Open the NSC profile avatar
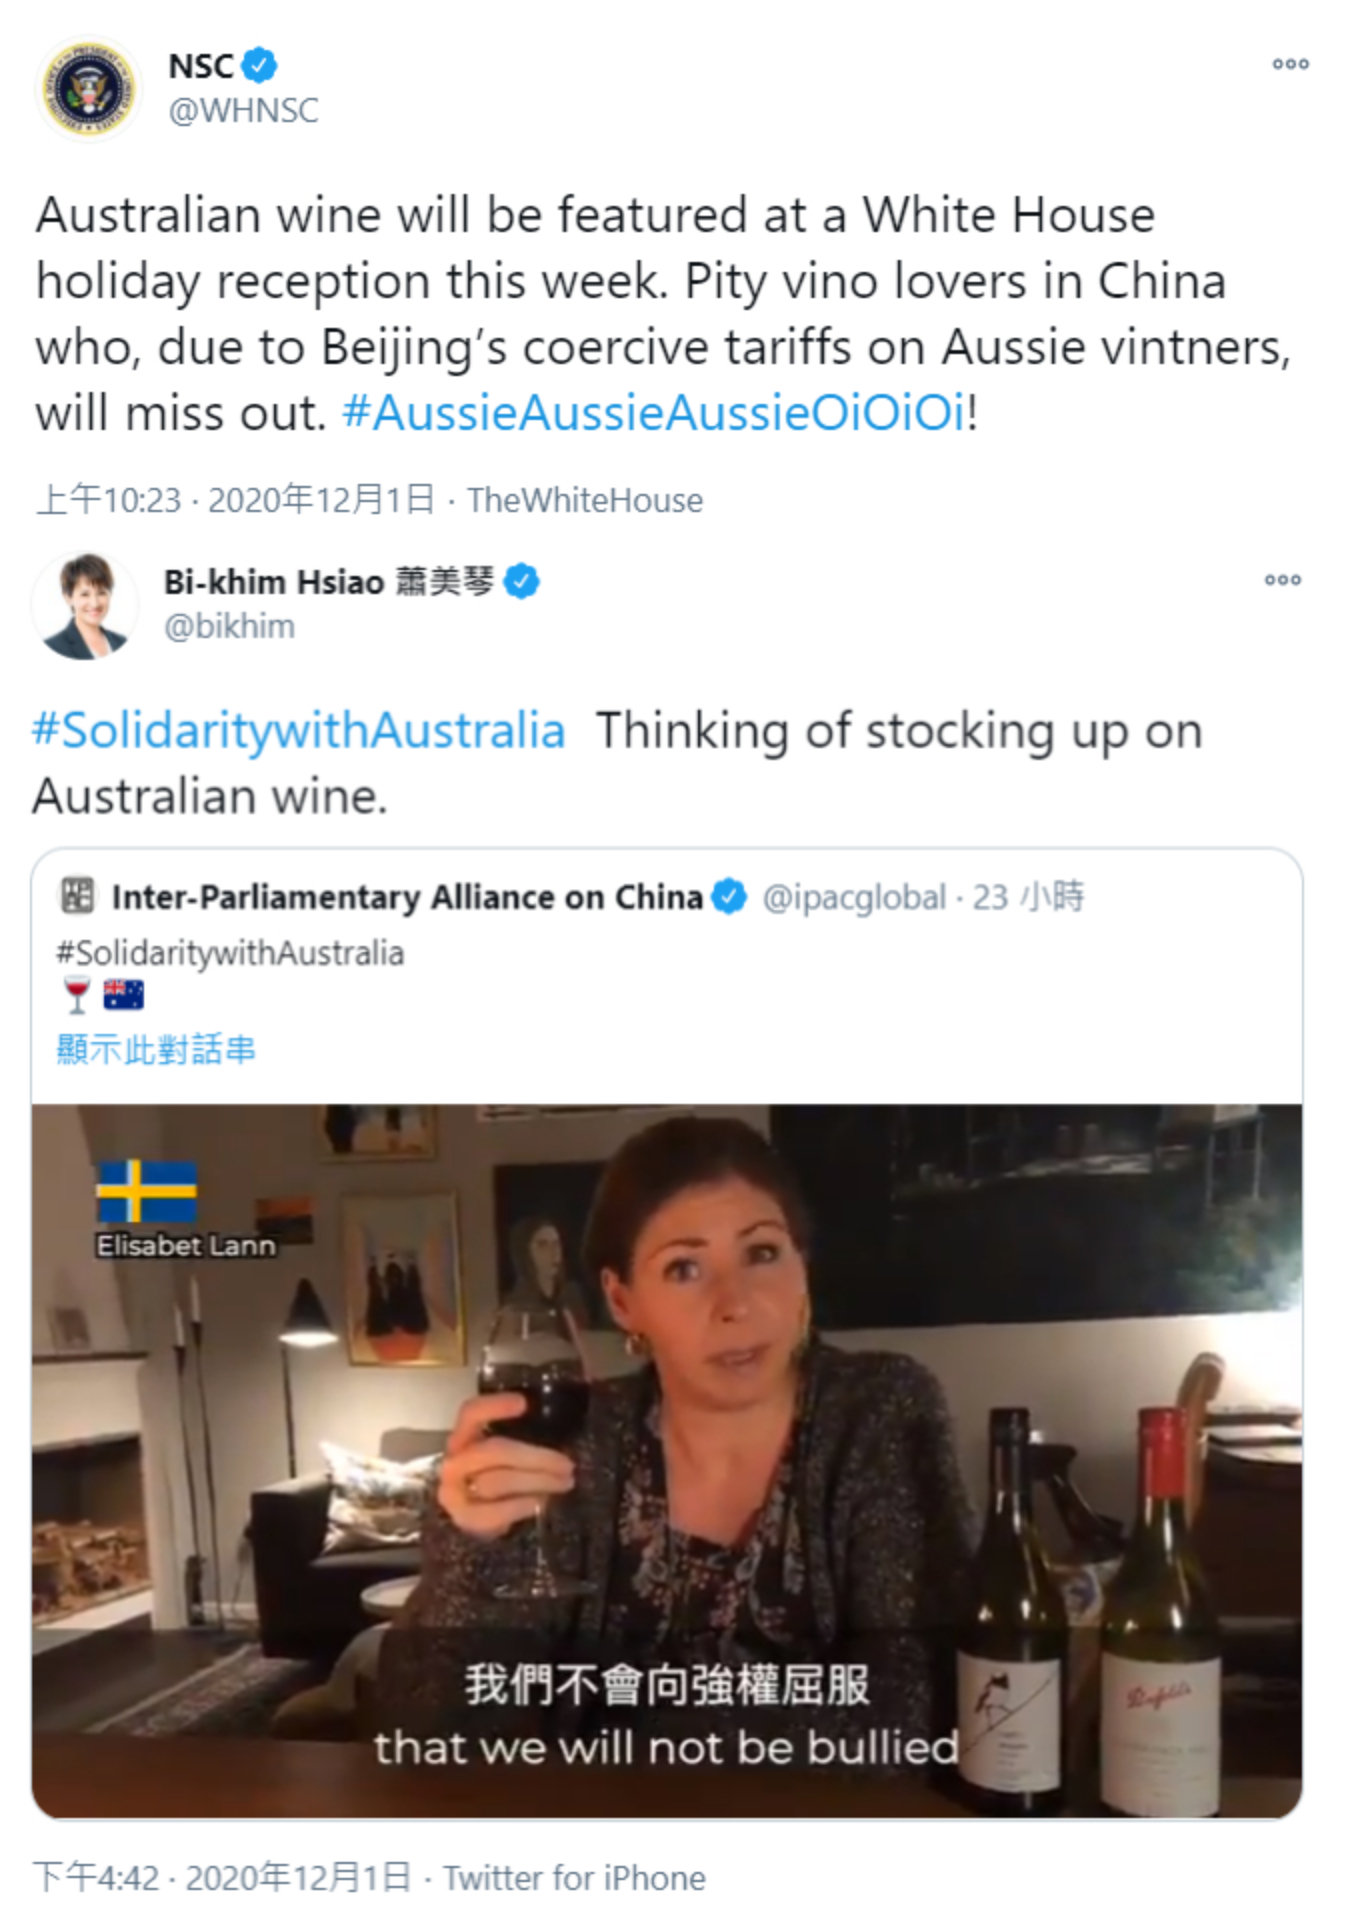1350x1924 pixels. point(88,89)
